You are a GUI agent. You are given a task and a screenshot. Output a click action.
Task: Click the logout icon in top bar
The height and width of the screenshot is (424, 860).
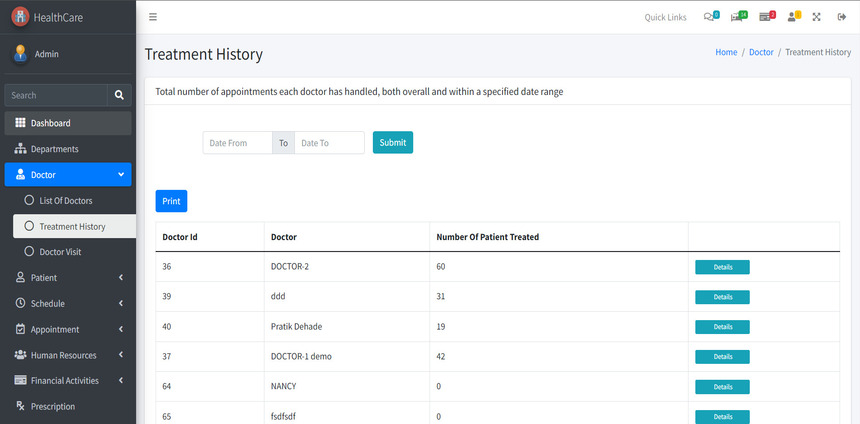pyautogui.click(x=841, y=17)
